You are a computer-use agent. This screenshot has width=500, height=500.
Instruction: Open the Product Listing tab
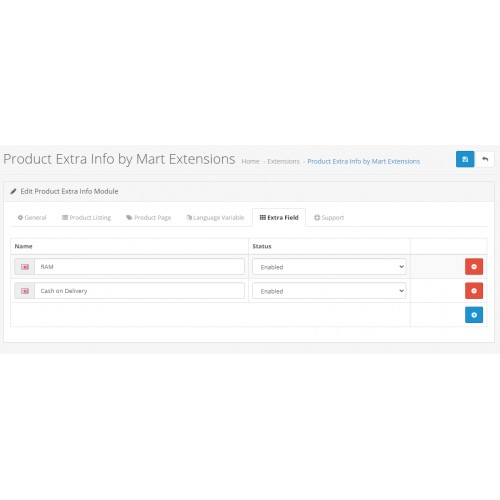pos(86,218)
